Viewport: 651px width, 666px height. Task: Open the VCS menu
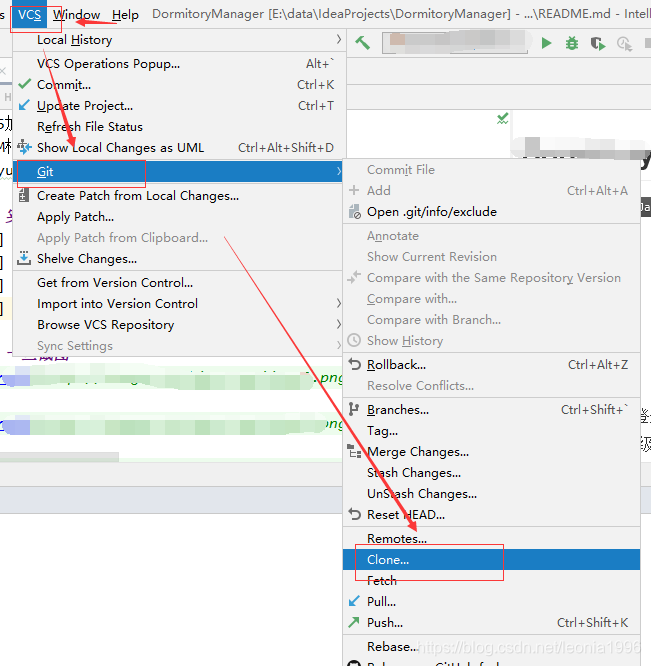coord(29,15)
